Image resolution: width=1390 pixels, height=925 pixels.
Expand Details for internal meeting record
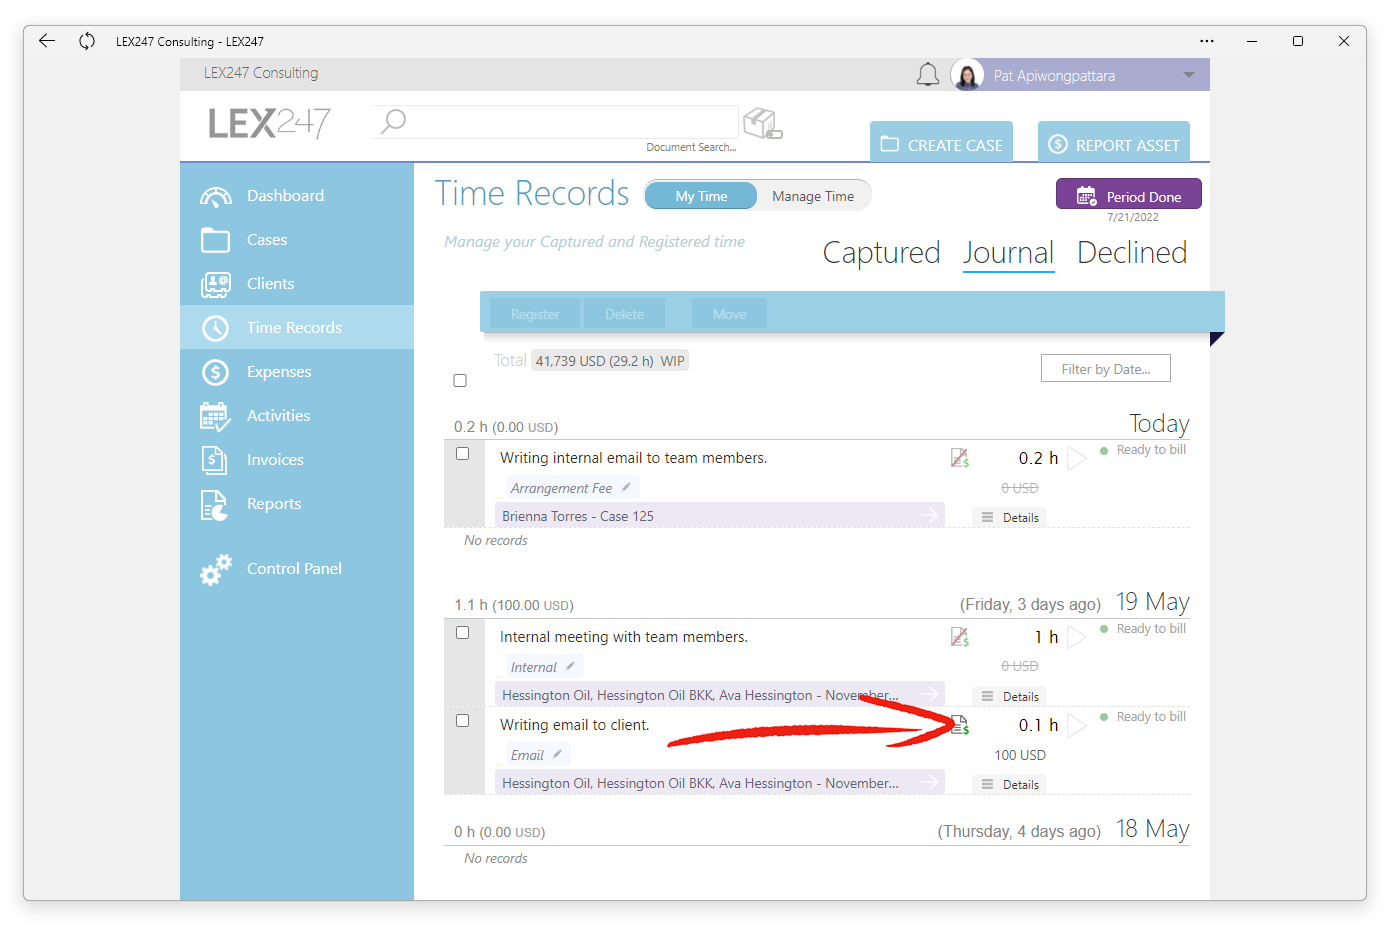click(1010, 696)
